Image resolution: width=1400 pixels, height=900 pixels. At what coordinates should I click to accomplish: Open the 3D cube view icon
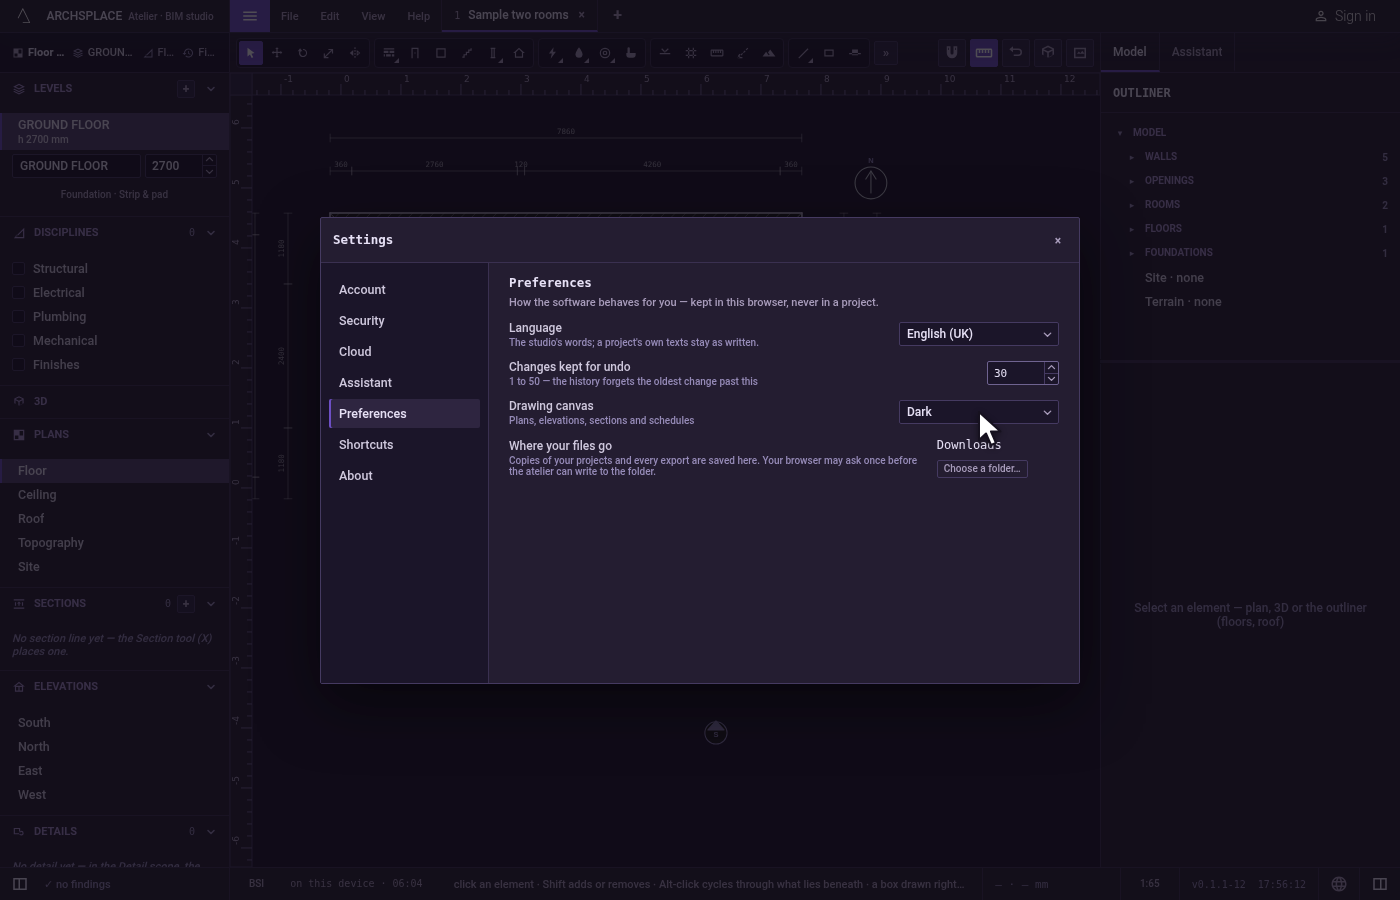(1048, 53)
